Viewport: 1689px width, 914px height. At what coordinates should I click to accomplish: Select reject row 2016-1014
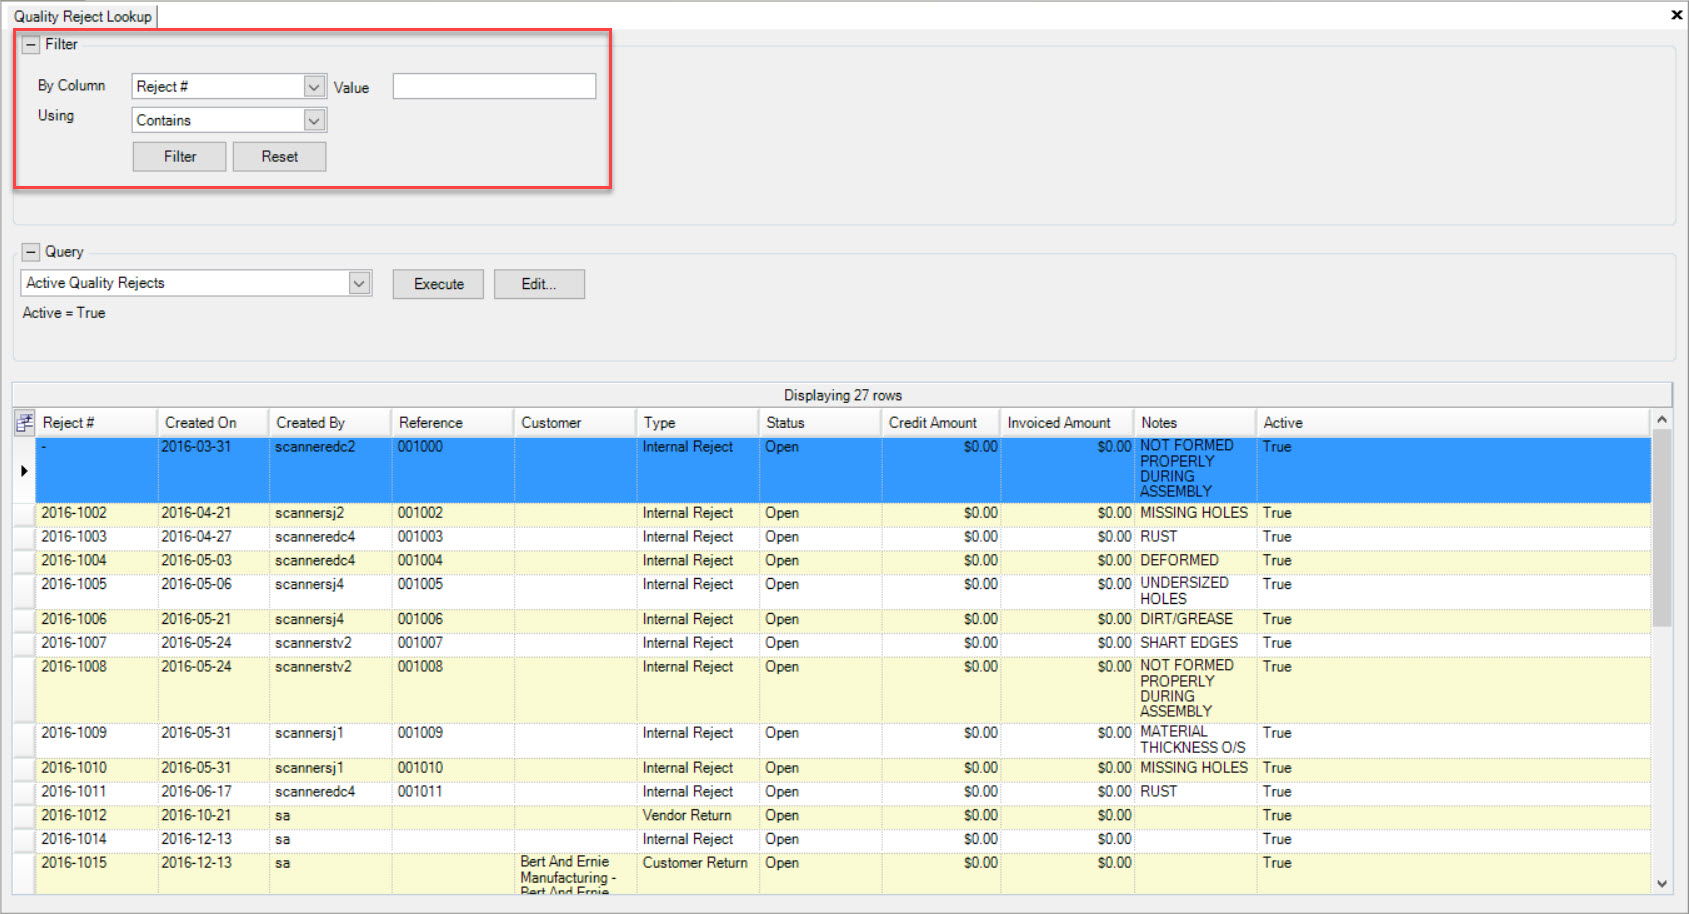[843, 841]
